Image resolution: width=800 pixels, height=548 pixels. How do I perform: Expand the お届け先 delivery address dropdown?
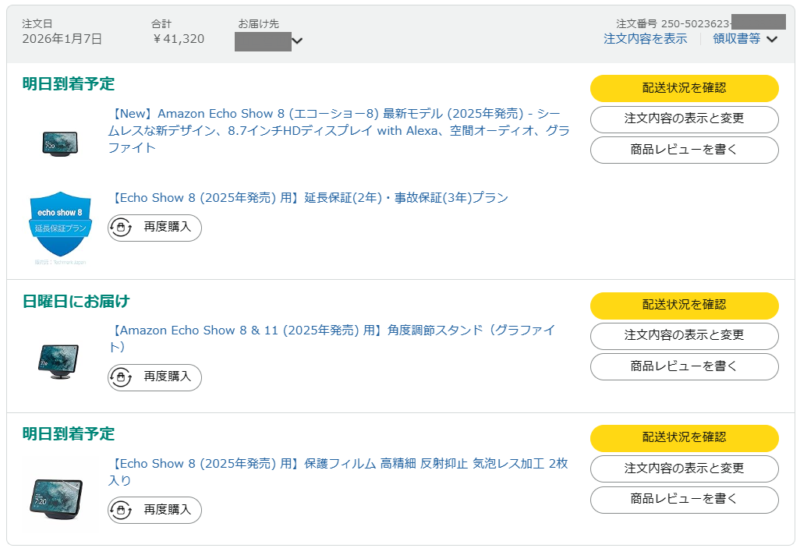pyautogui.click(x=297, y=41)
